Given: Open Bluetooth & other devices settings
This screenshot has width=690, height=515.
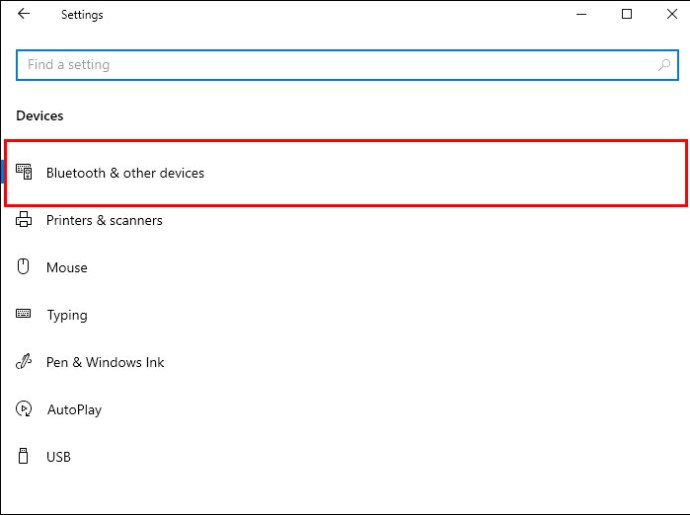Looking at the screenshot, I should pyautogui.click(x=345, y=173).
